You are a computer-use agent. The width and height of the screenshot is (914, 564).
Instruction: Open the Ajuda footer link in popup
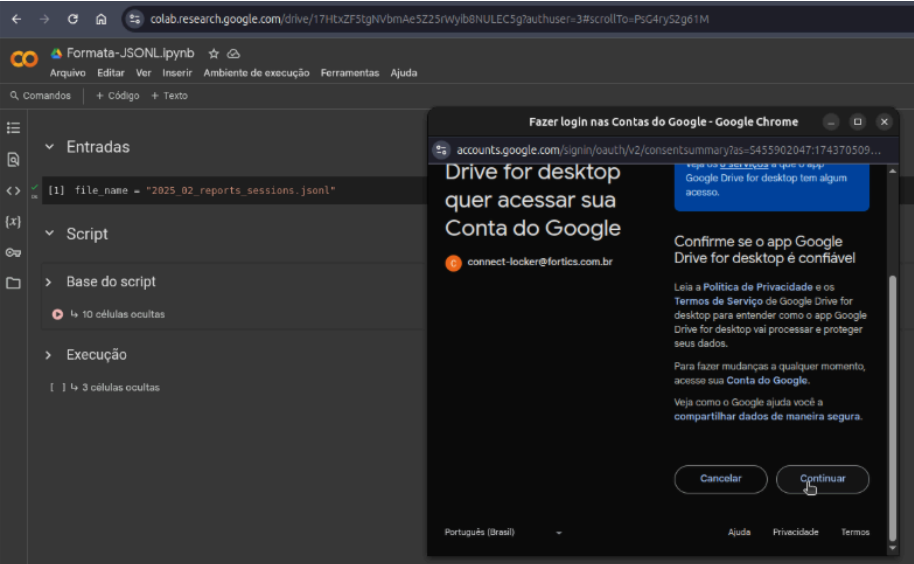tap(739, 532)
